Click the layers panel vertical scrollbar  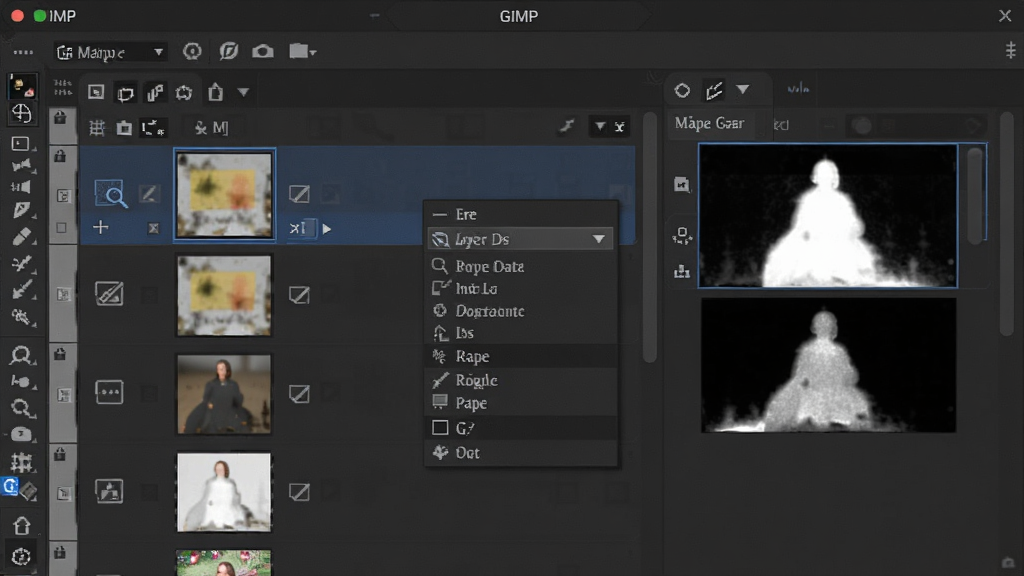click(x=649, y=237)
